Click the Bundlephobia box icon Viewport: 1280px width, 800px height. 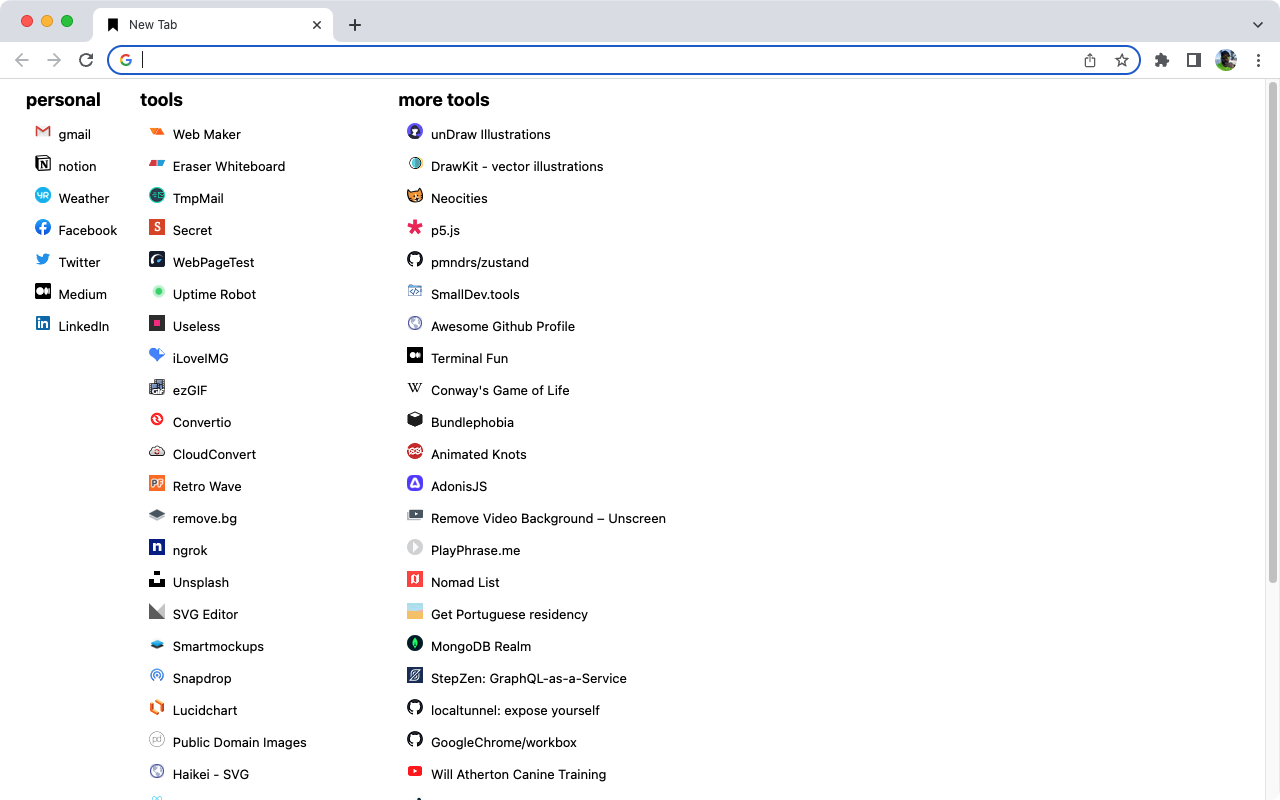[415, 419]
